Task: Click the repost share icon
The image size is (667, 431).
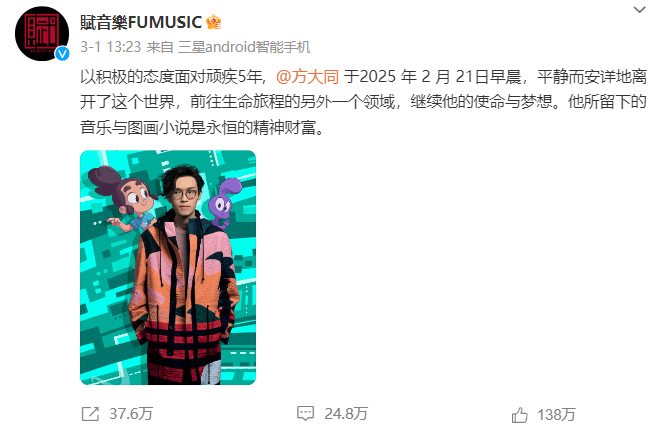Action: click(x=90, y=414)
